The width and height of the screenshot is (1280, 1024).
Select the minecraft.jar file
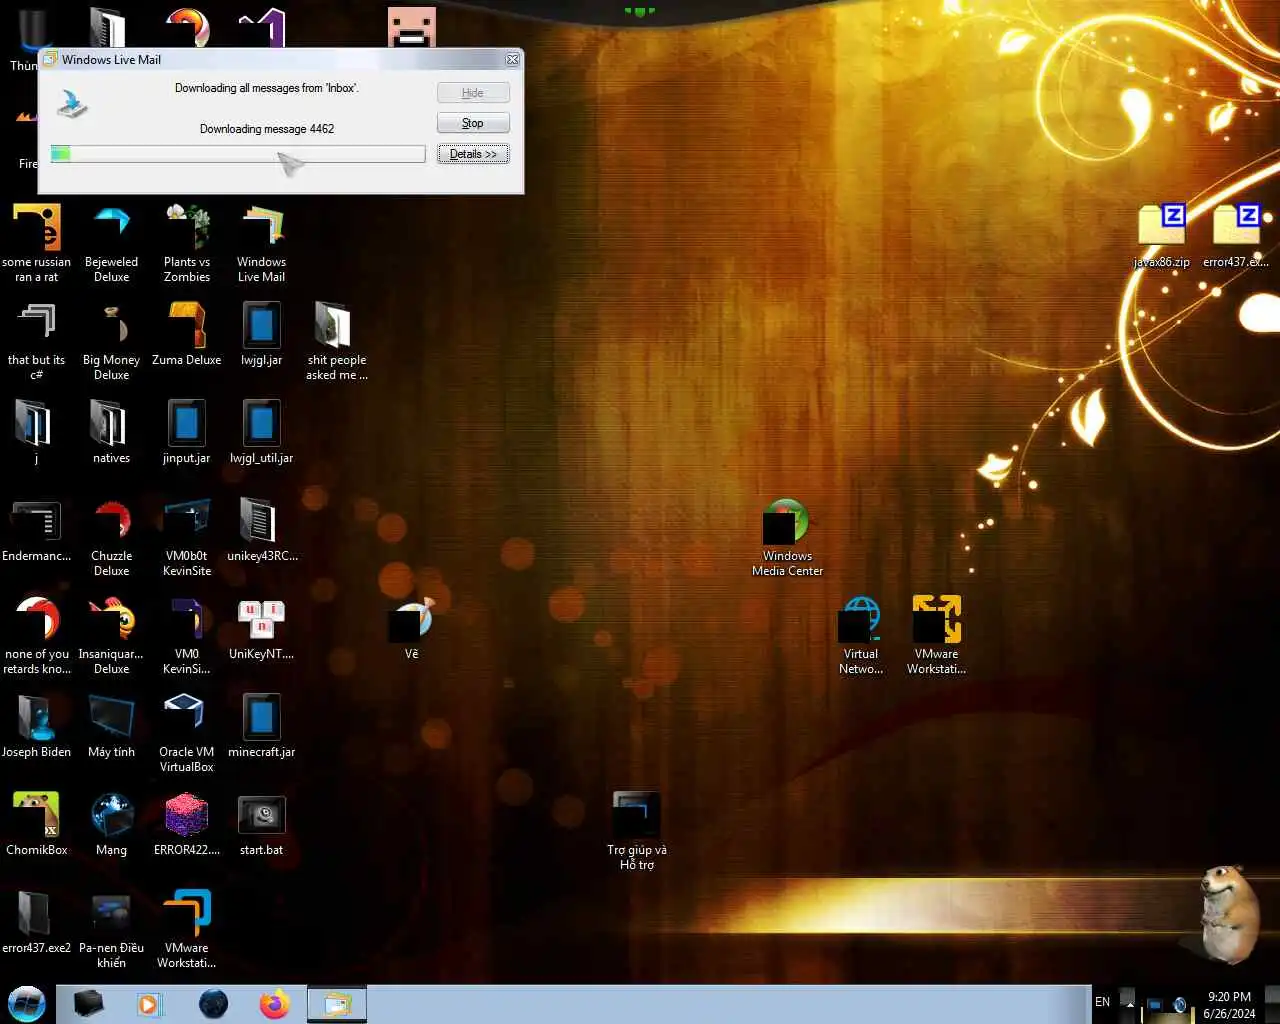(261, 726)
